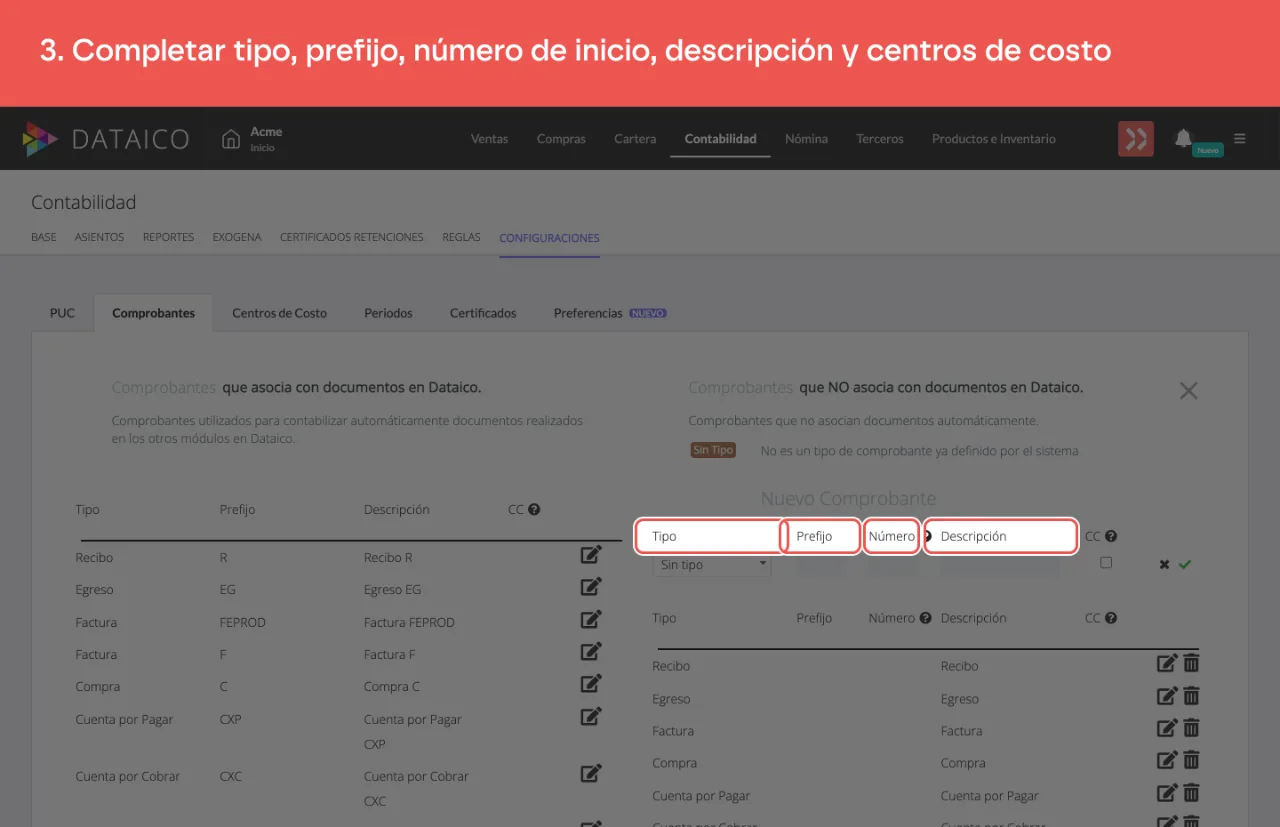Click the red double-arrow icon in header
1280x827 pixels.
pos(1136,139)
